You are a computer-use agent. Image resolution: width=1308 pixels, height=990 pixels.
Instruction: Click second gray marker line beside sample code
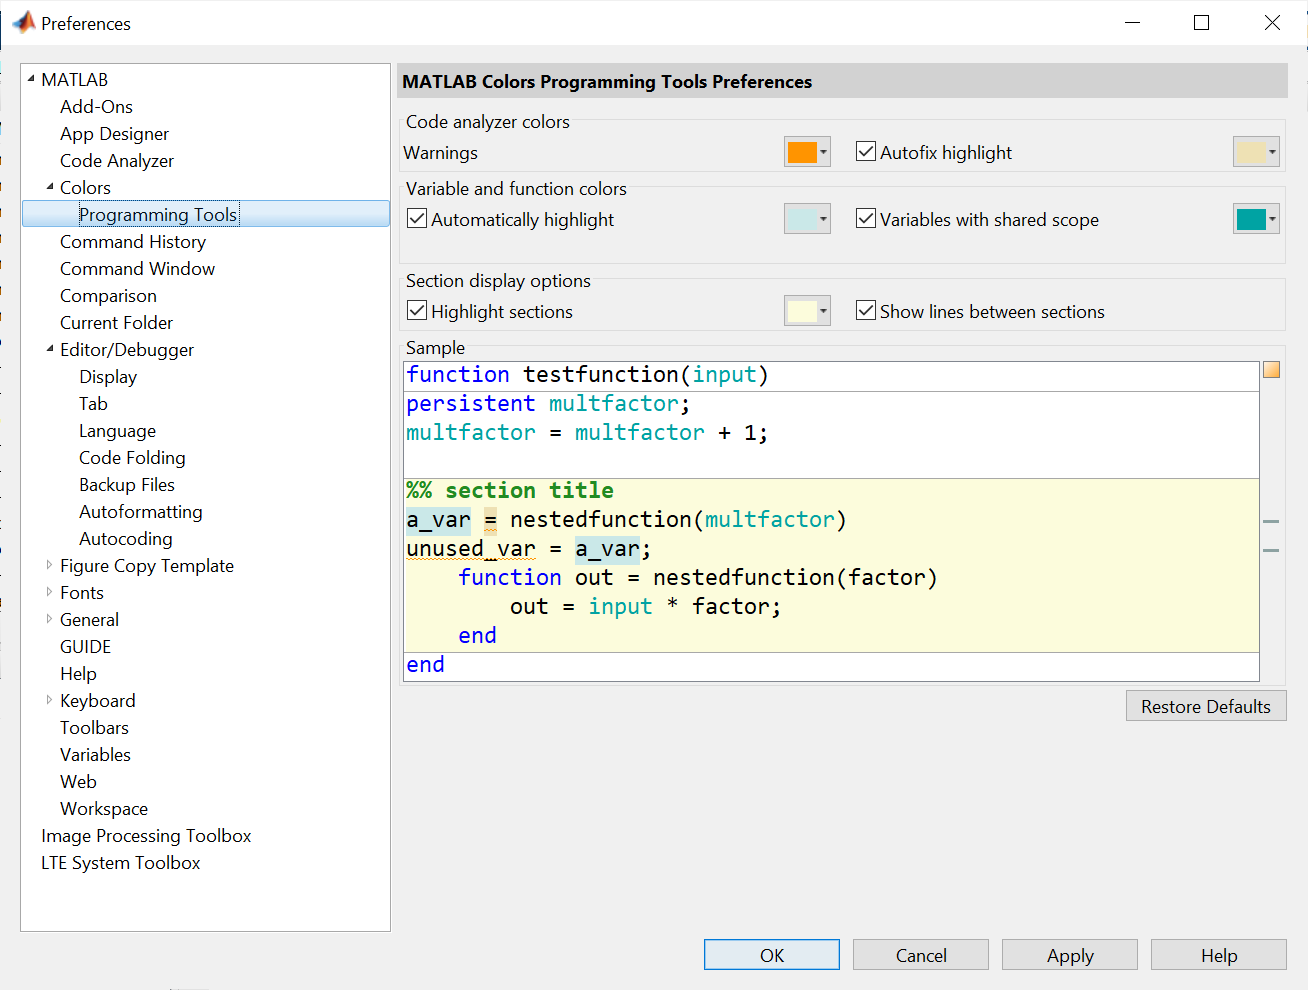click(1271, 551)
